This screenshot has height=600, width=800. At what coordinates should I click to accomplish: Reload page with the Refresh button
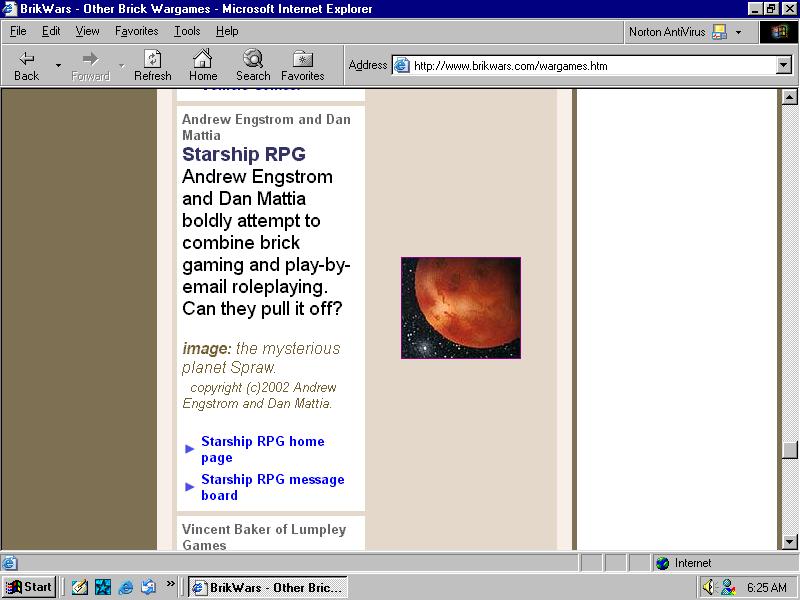(153, 66)
